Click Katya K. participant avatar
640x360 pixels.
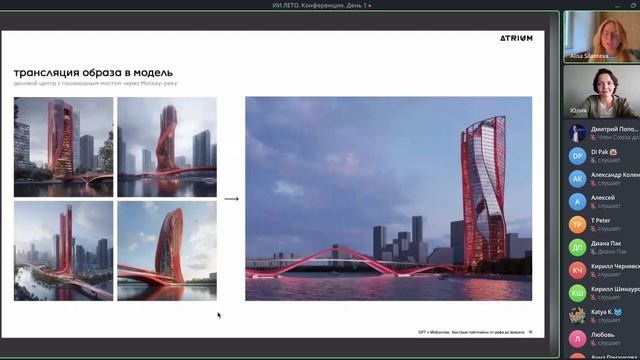point(577,316)
